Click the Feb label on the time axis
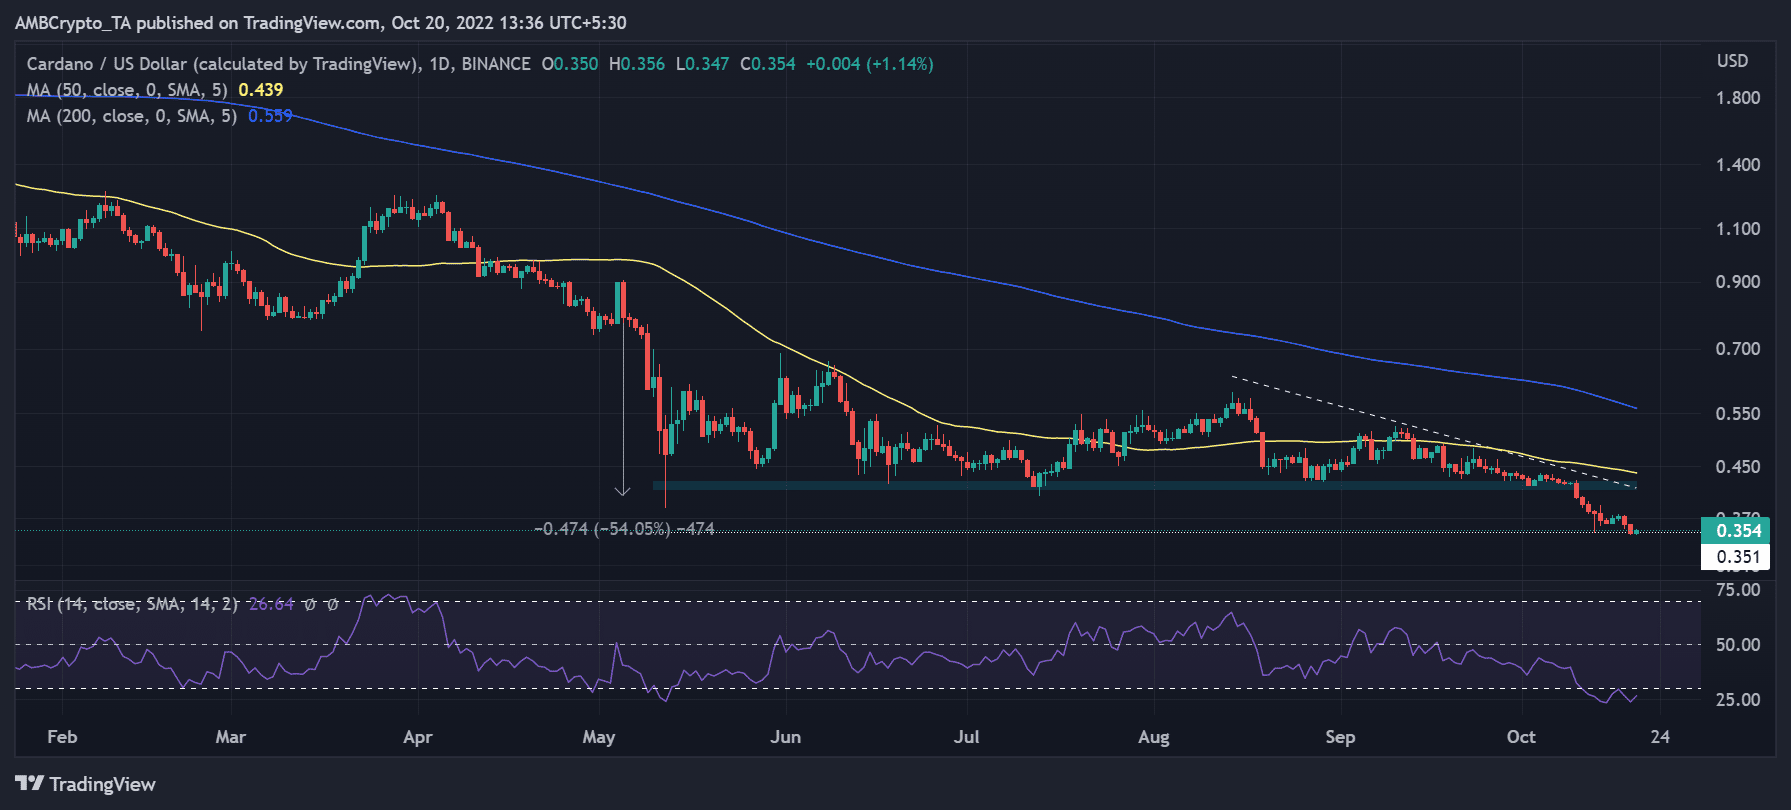Viewport: 1791px width, 810px height. [x=62, y=737]
